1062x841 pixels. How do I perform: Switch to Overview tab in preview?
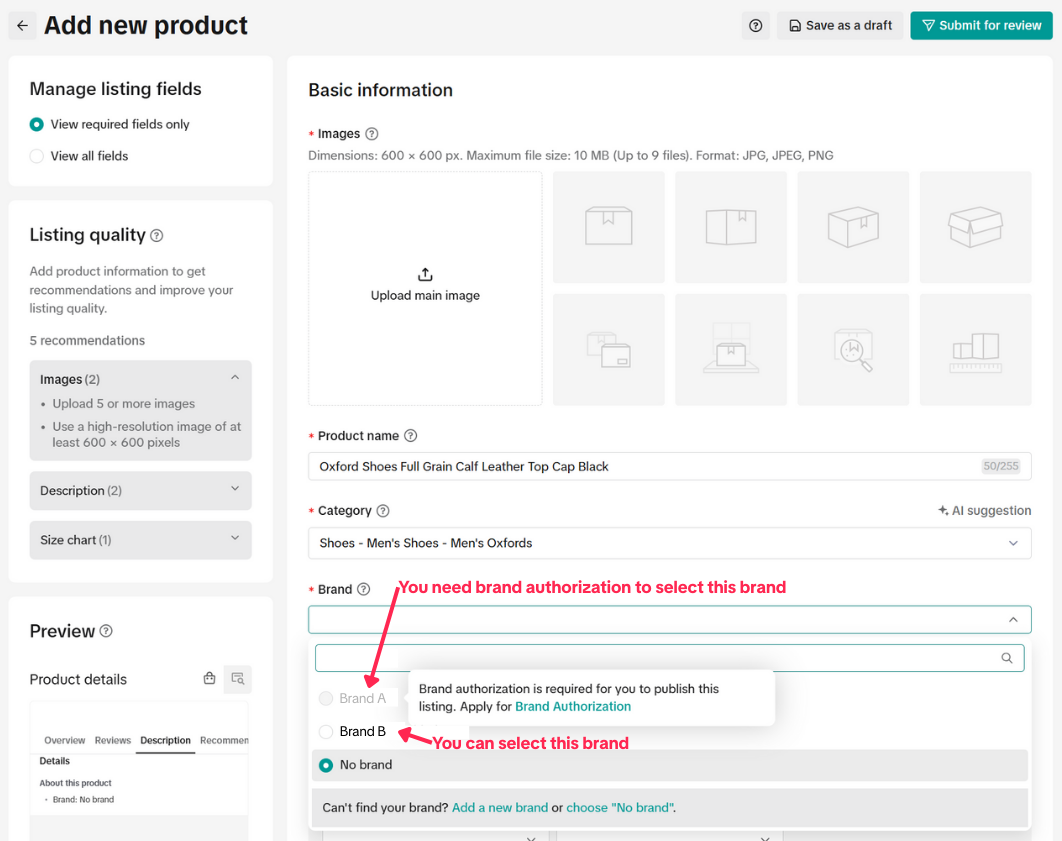click(x=65, y=741)
